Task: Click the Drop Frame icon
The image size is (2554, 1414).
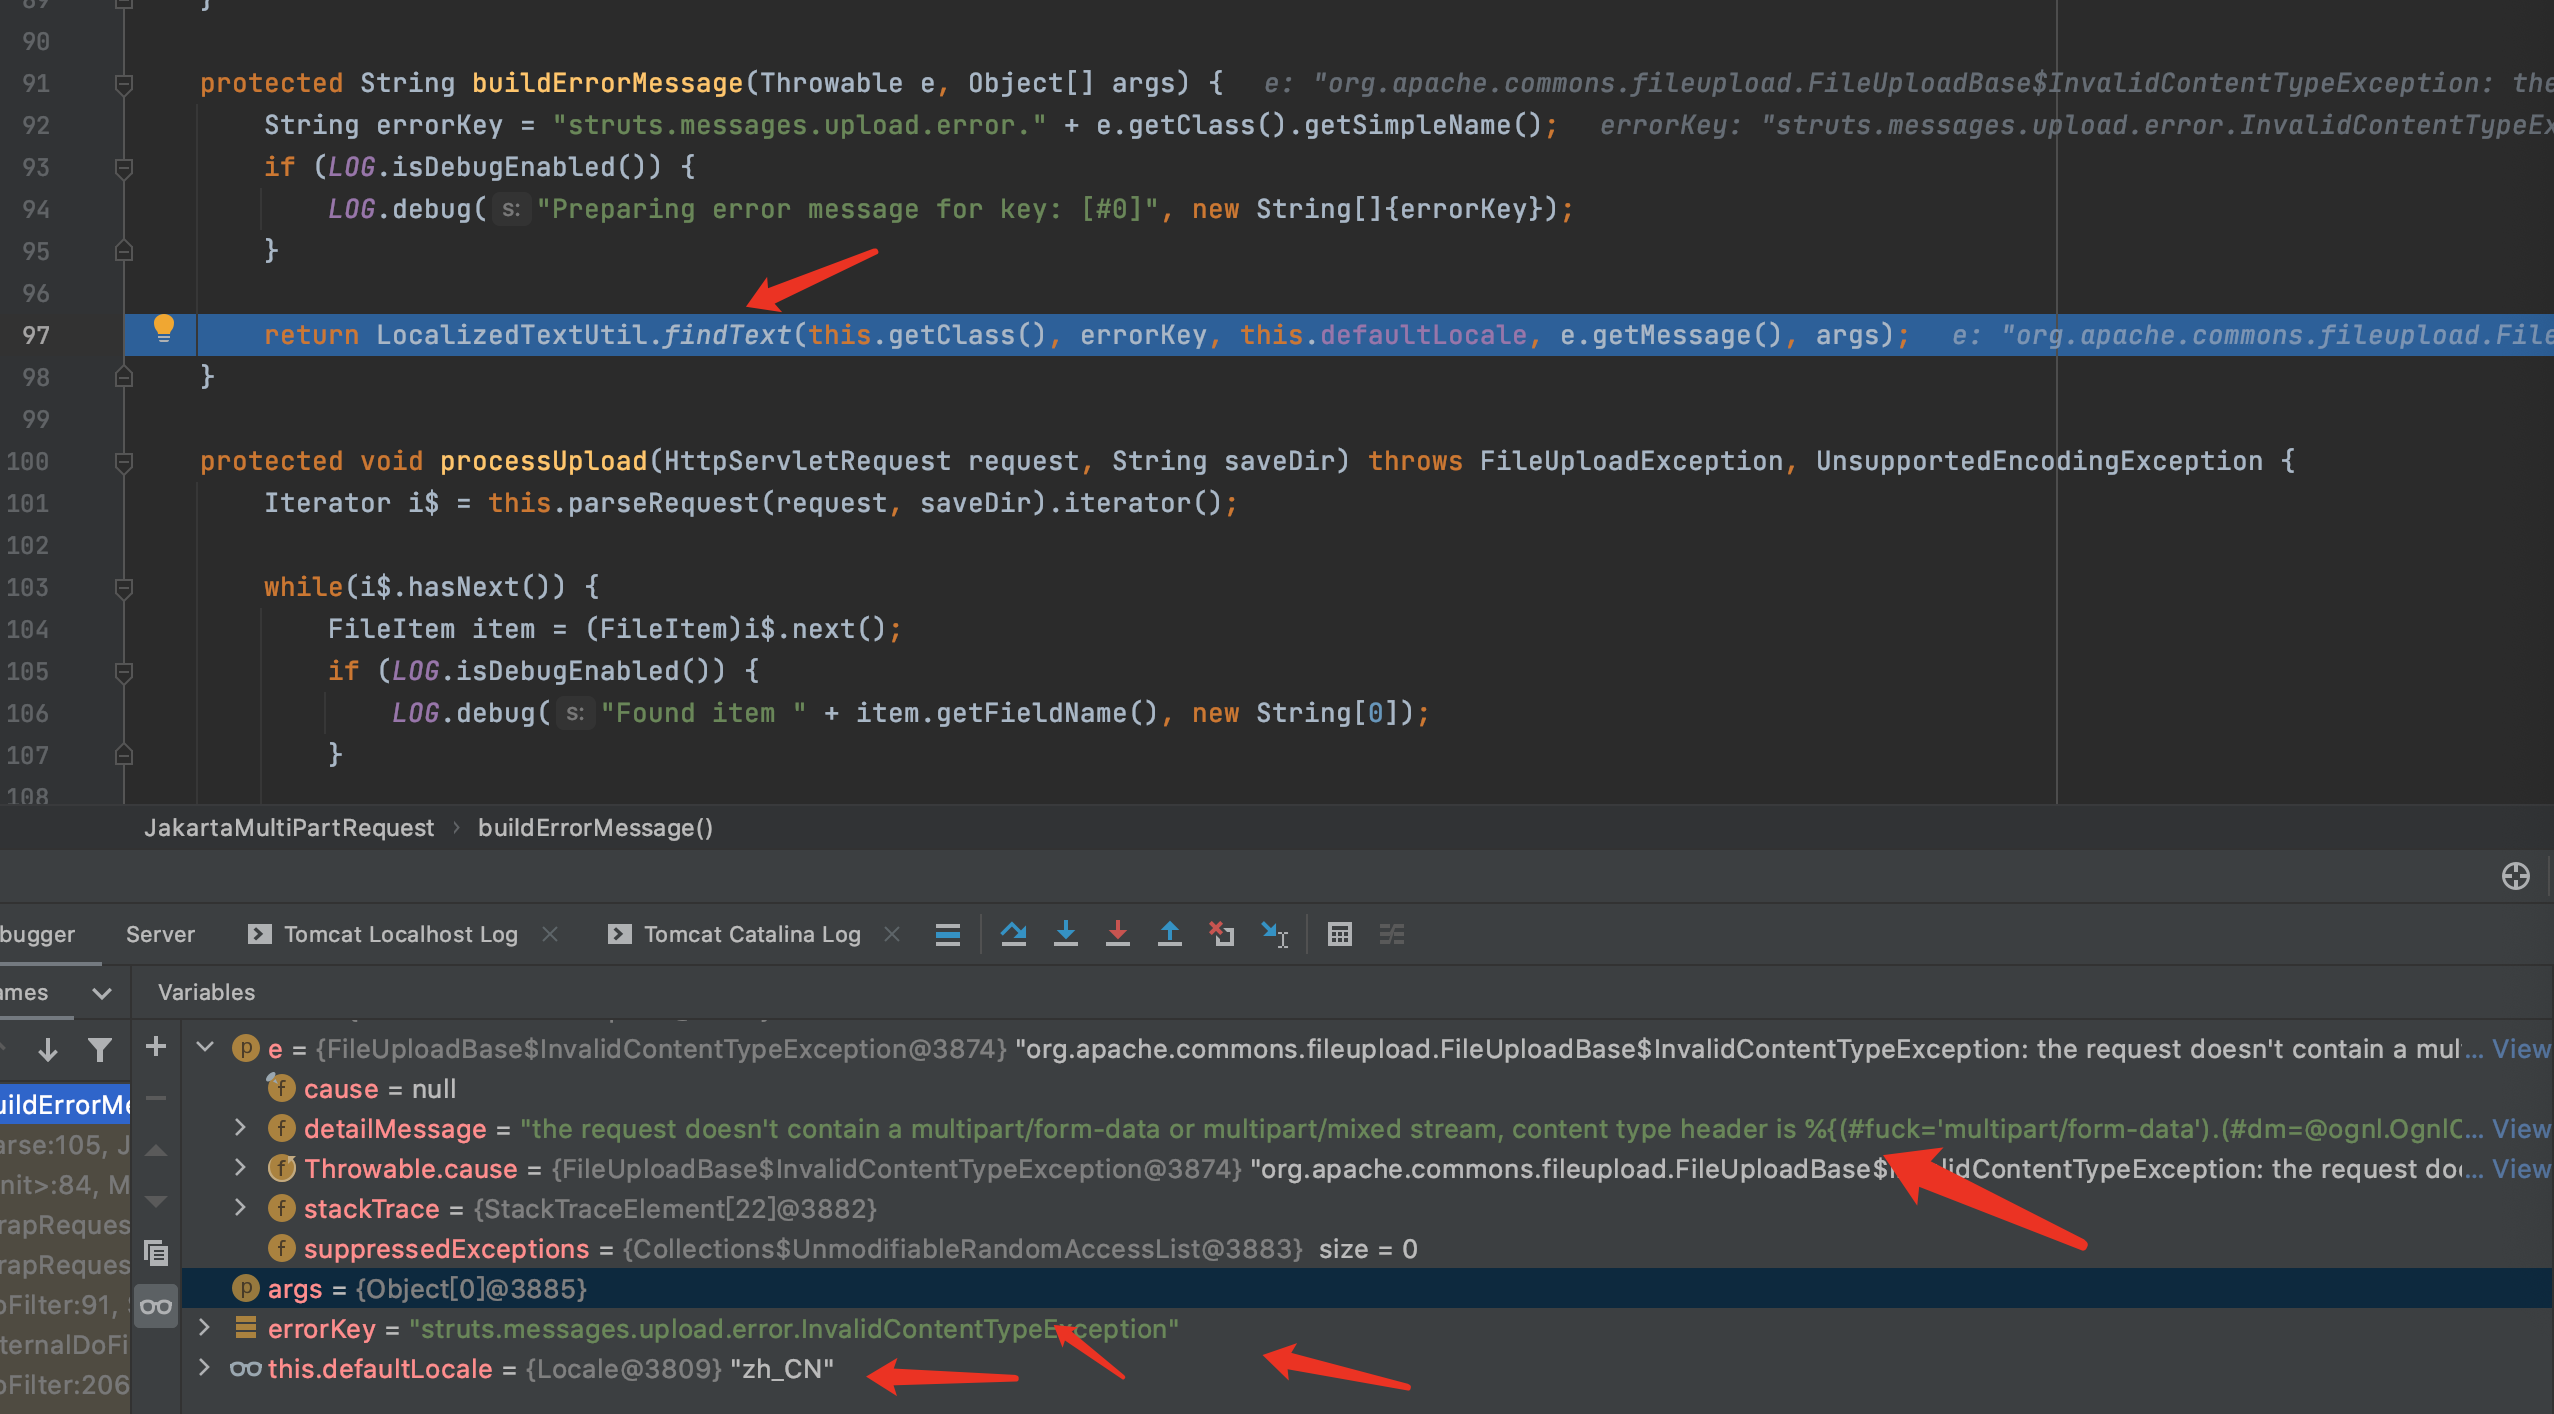Action: pyautogui.click(x=1221, y=934)
